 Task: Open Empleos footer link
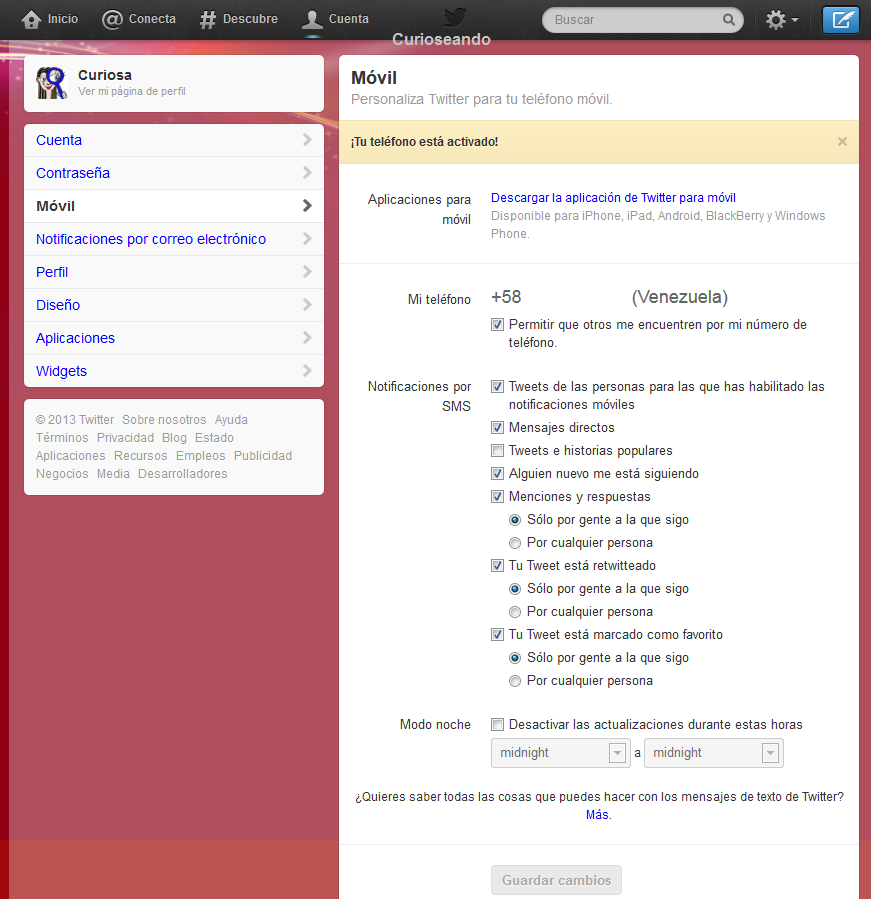point(200,456)
